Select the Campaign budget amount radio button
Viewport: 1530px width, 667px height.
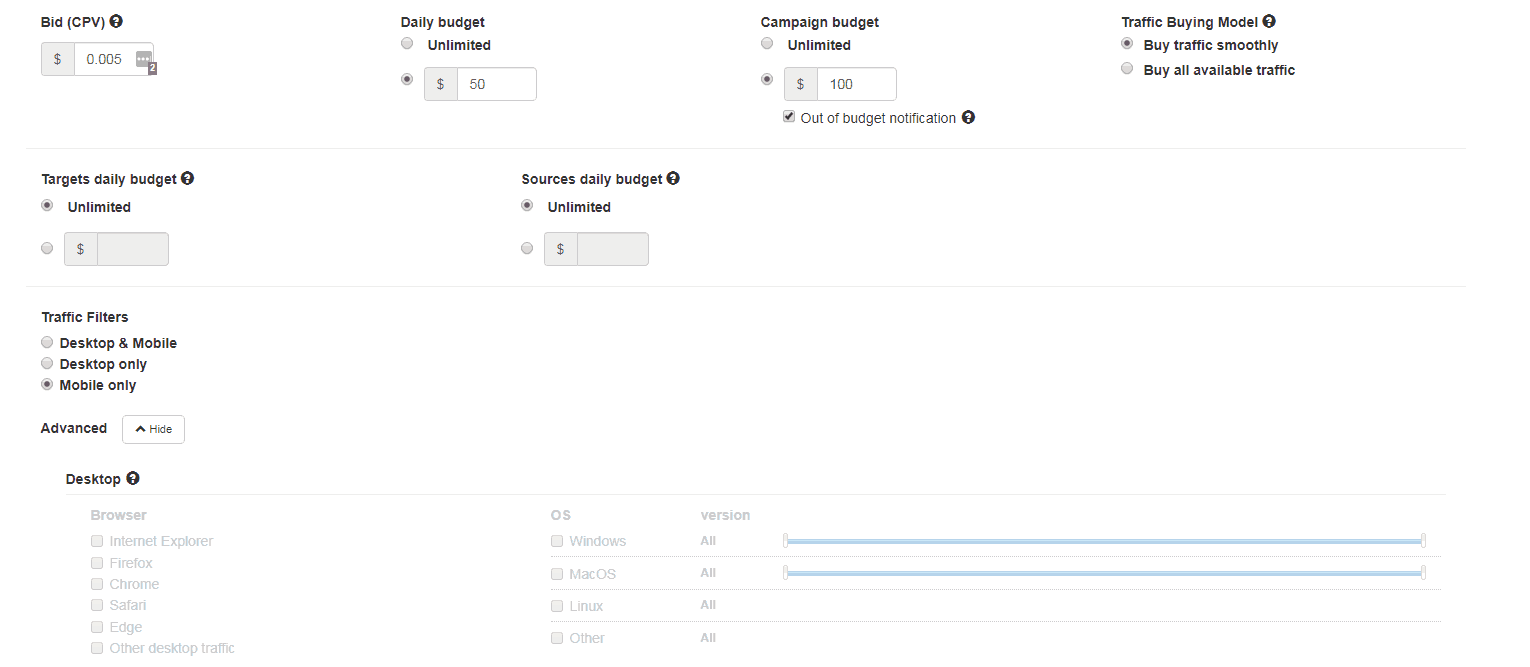point(767,79)
